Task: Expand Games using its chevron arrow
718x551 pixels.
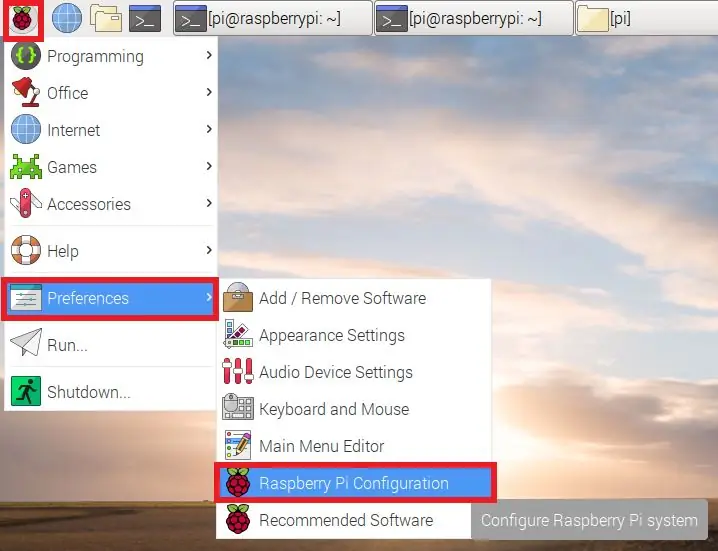Action: [x=209, y=166]
